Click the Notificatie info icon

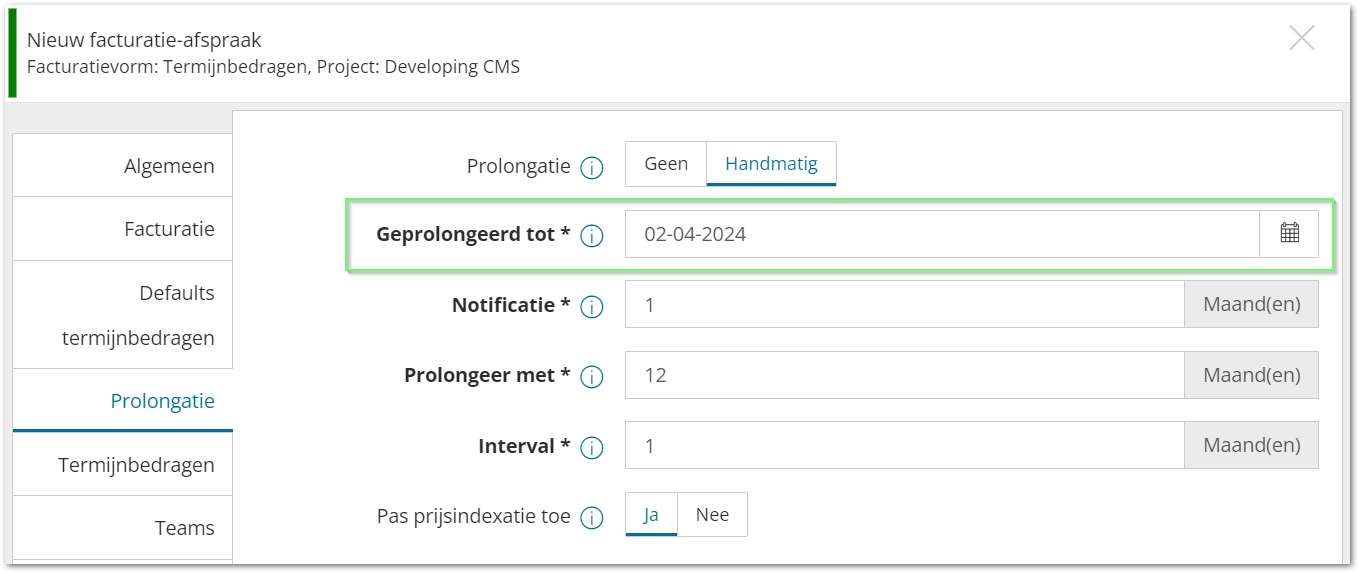coord(592,307)
